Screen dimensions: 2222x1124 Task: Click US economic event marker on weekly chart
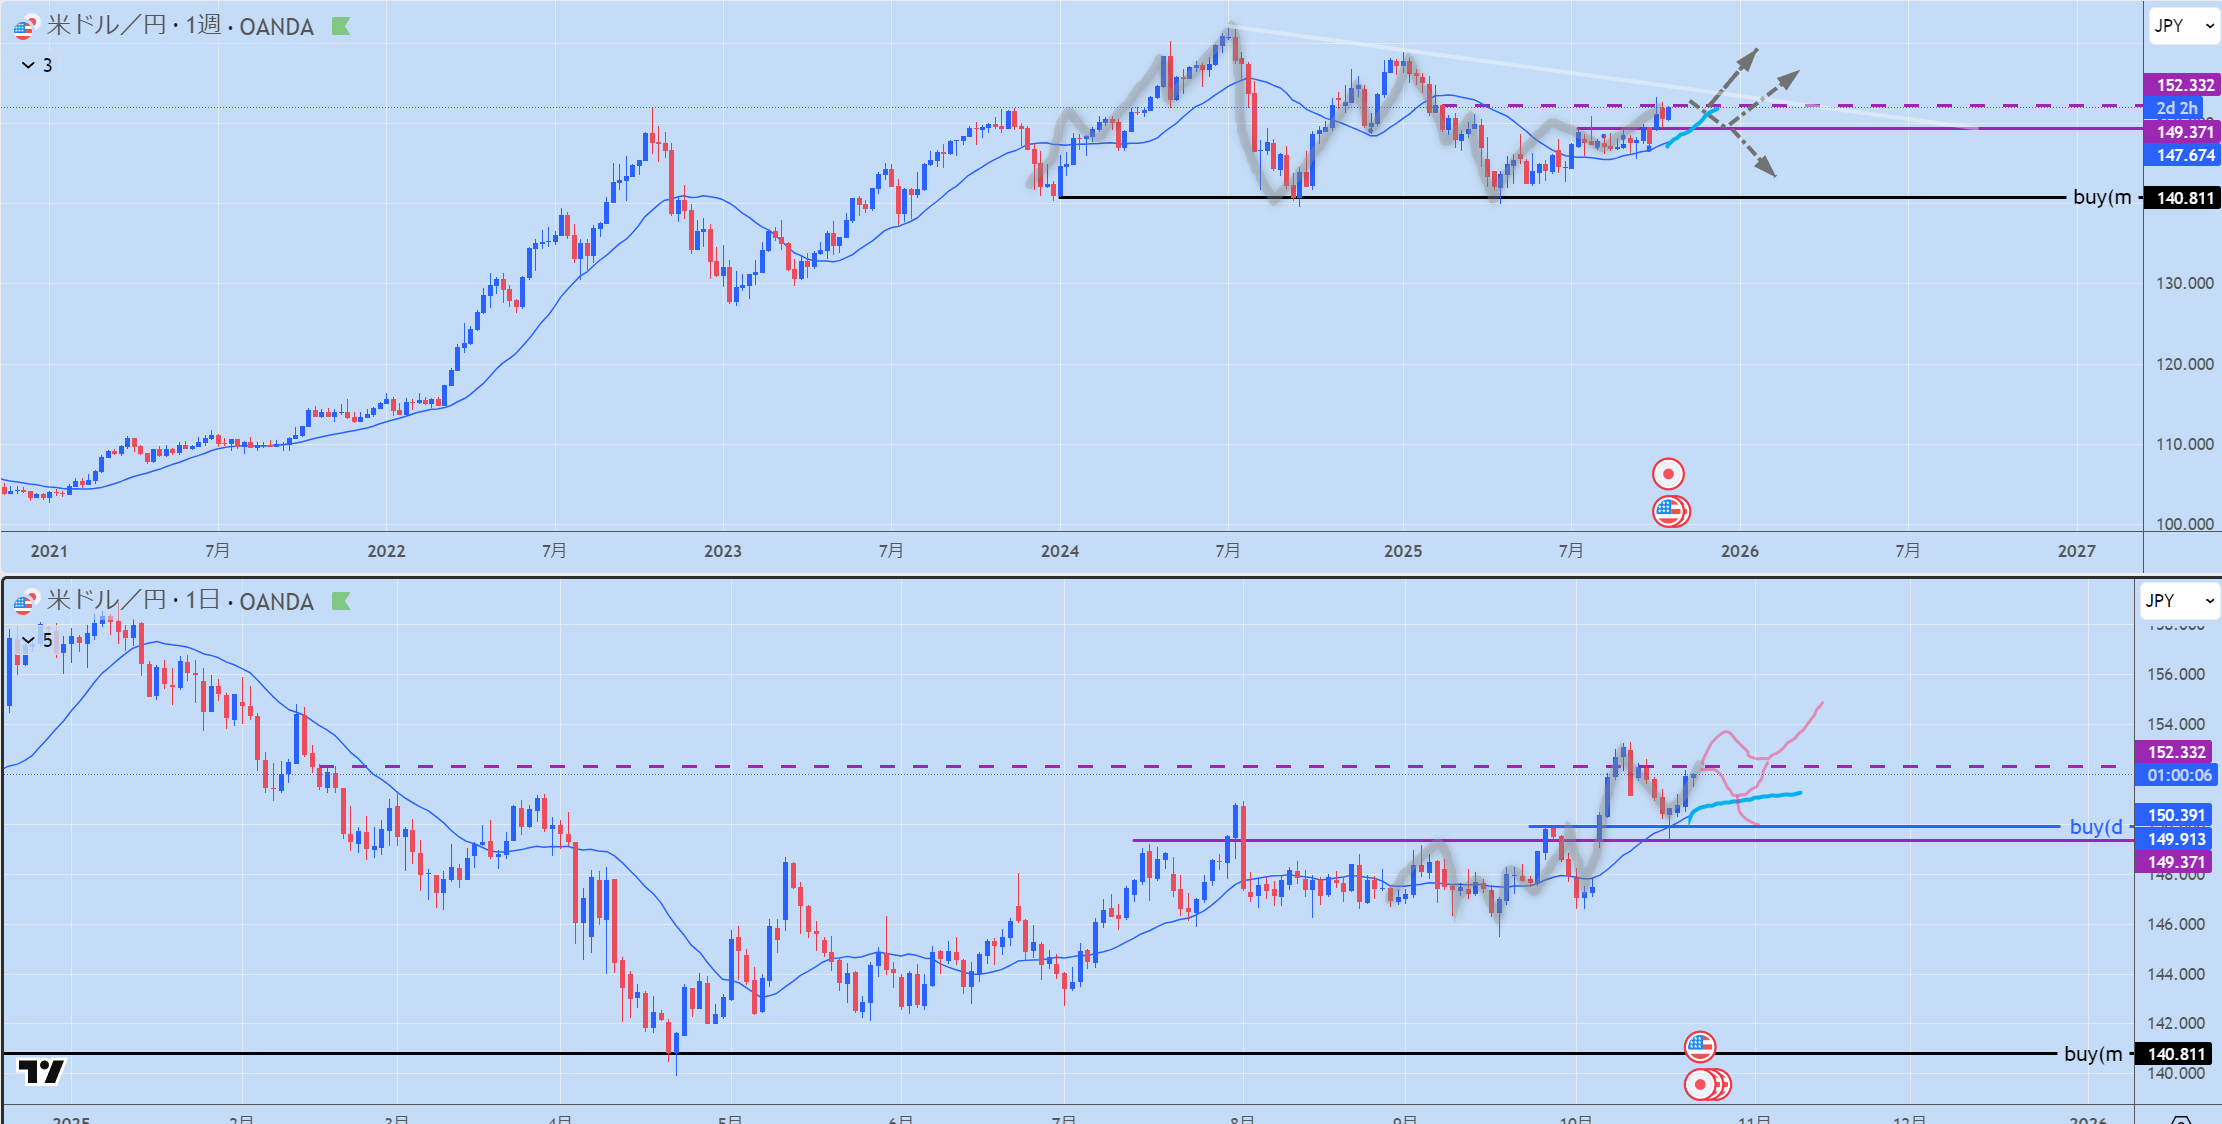click(x=1669, y=511)
